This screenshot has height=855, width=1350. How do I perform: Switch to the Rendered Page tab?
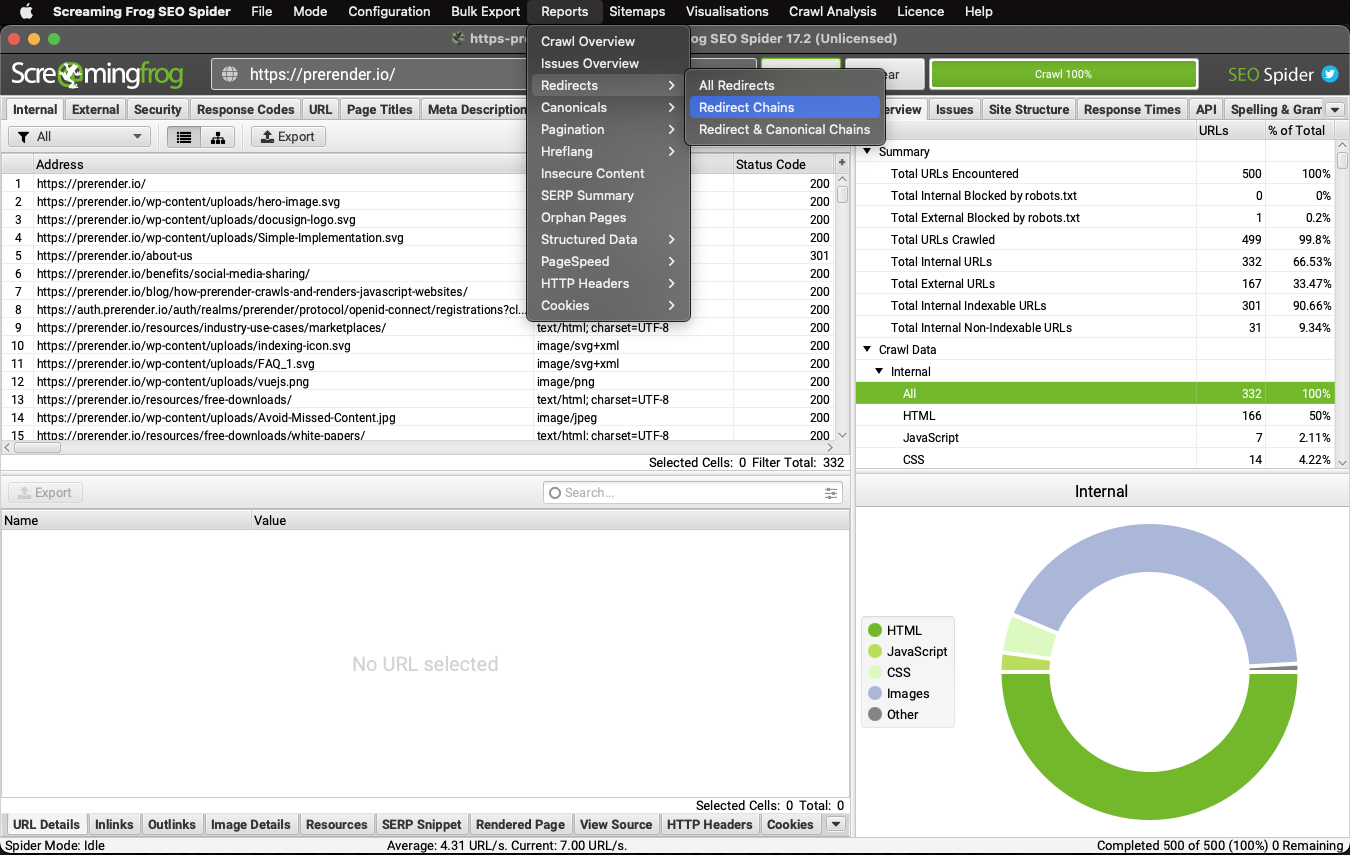click(520, 825)
